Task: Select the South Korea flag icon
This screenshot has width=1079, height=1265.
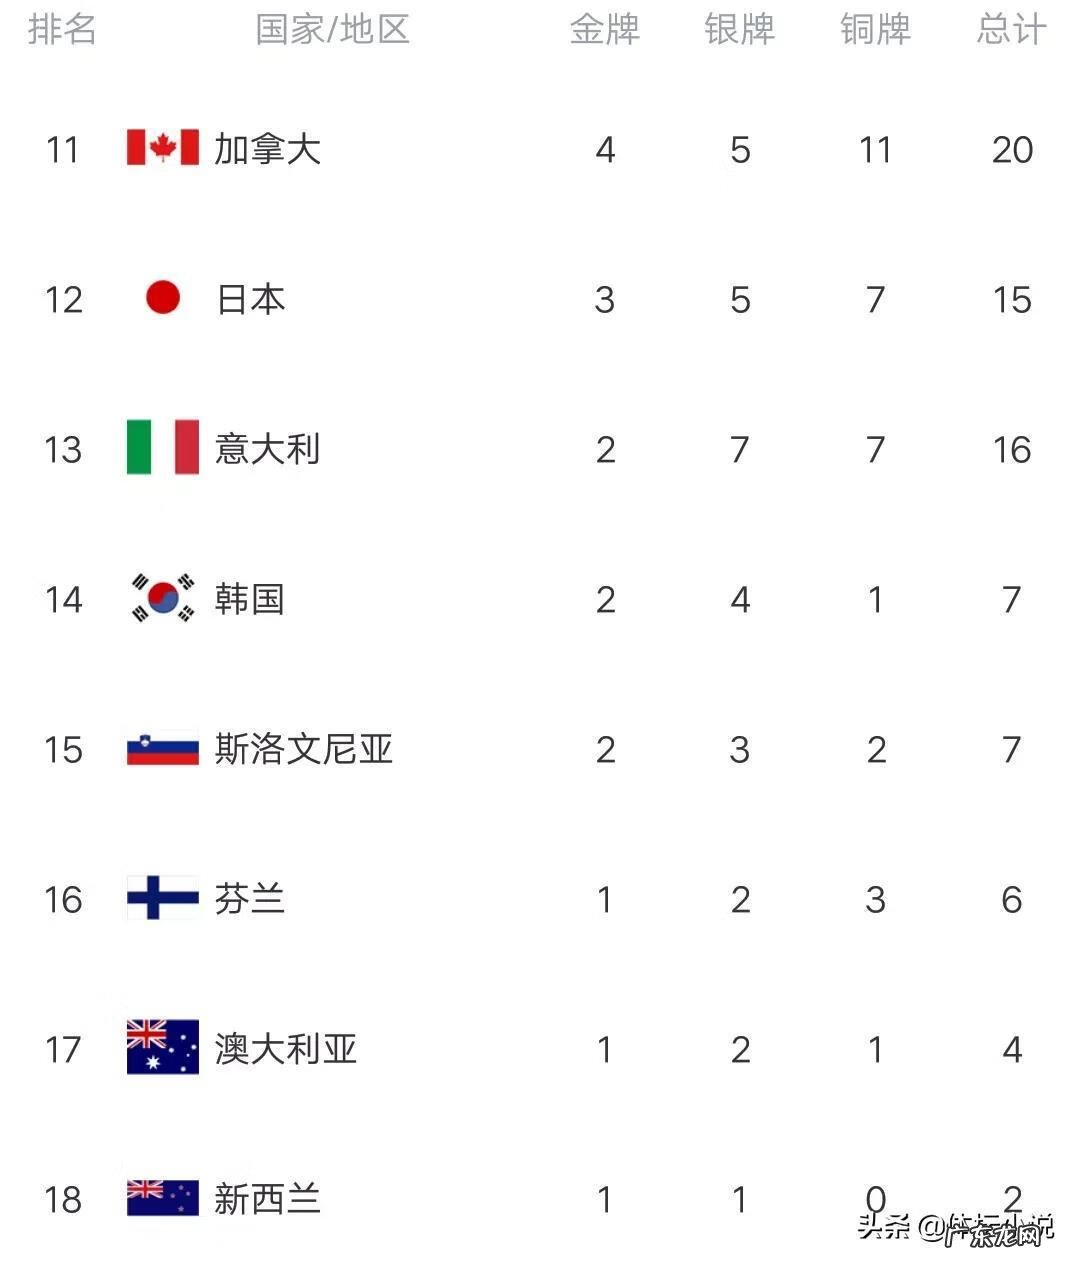Action: click(x=162, y=597)
